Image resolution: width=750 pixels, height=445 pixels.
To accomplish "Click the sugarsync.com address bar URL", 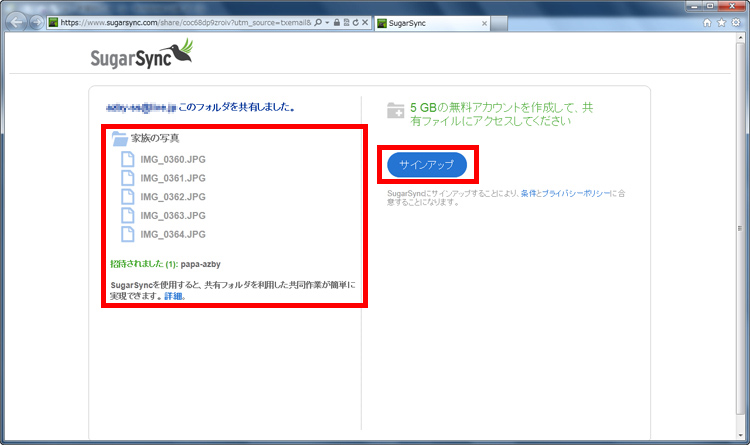I will (186, 22).
